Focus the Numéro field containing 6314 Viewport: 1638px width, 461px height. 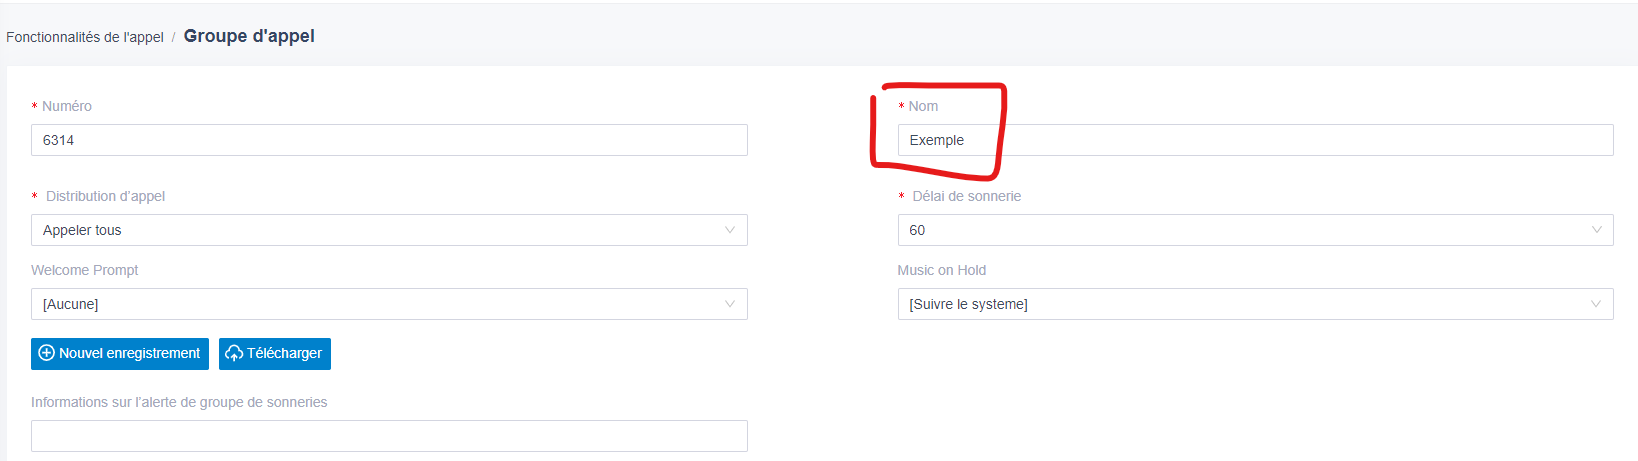[389, 140]
